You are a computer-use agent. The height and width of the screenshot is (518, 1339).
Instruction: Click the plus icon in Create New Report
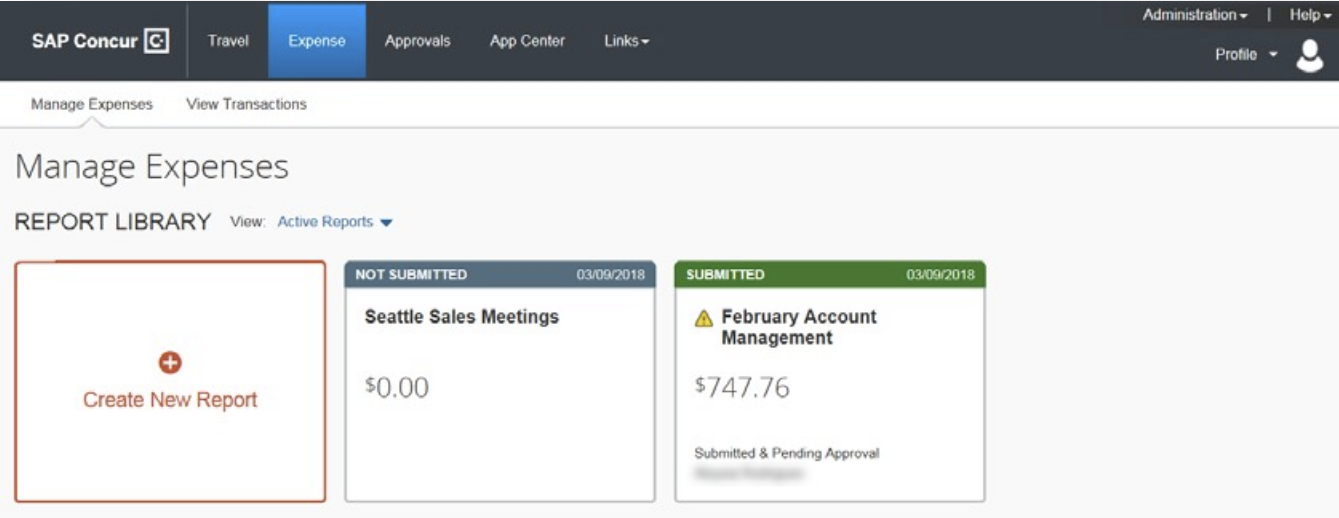click(170, 364)
